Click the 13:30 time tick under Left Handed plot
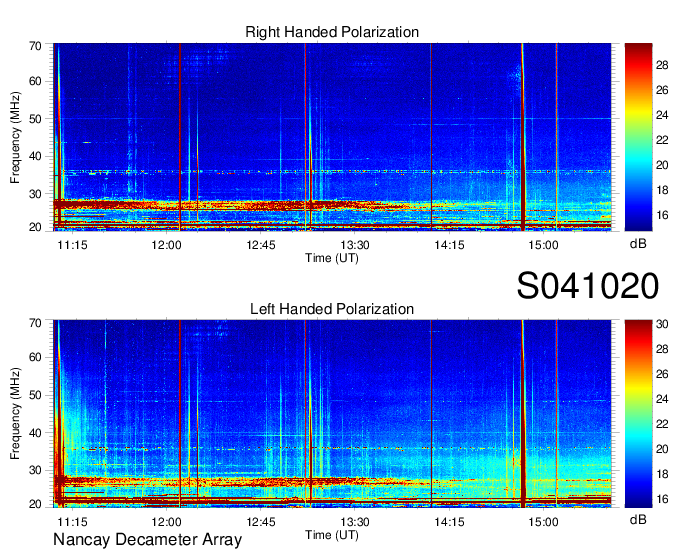680x552 pixels. [355, 522]
